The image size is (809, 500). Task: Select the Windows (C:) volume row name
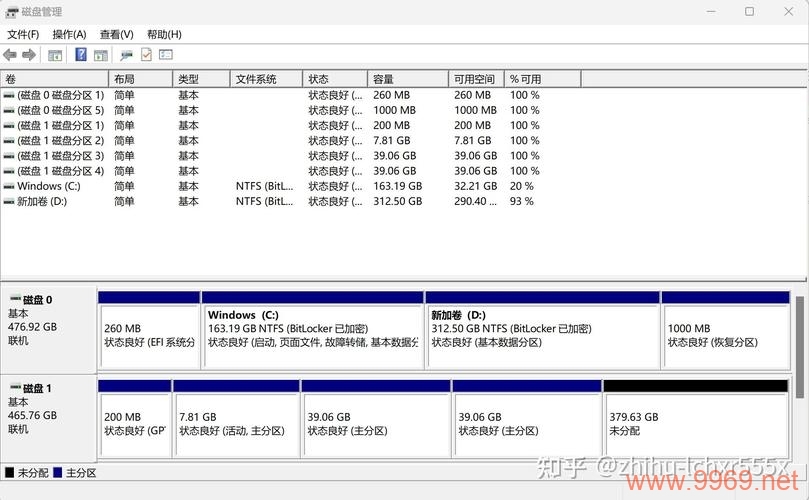click(48, 186)
